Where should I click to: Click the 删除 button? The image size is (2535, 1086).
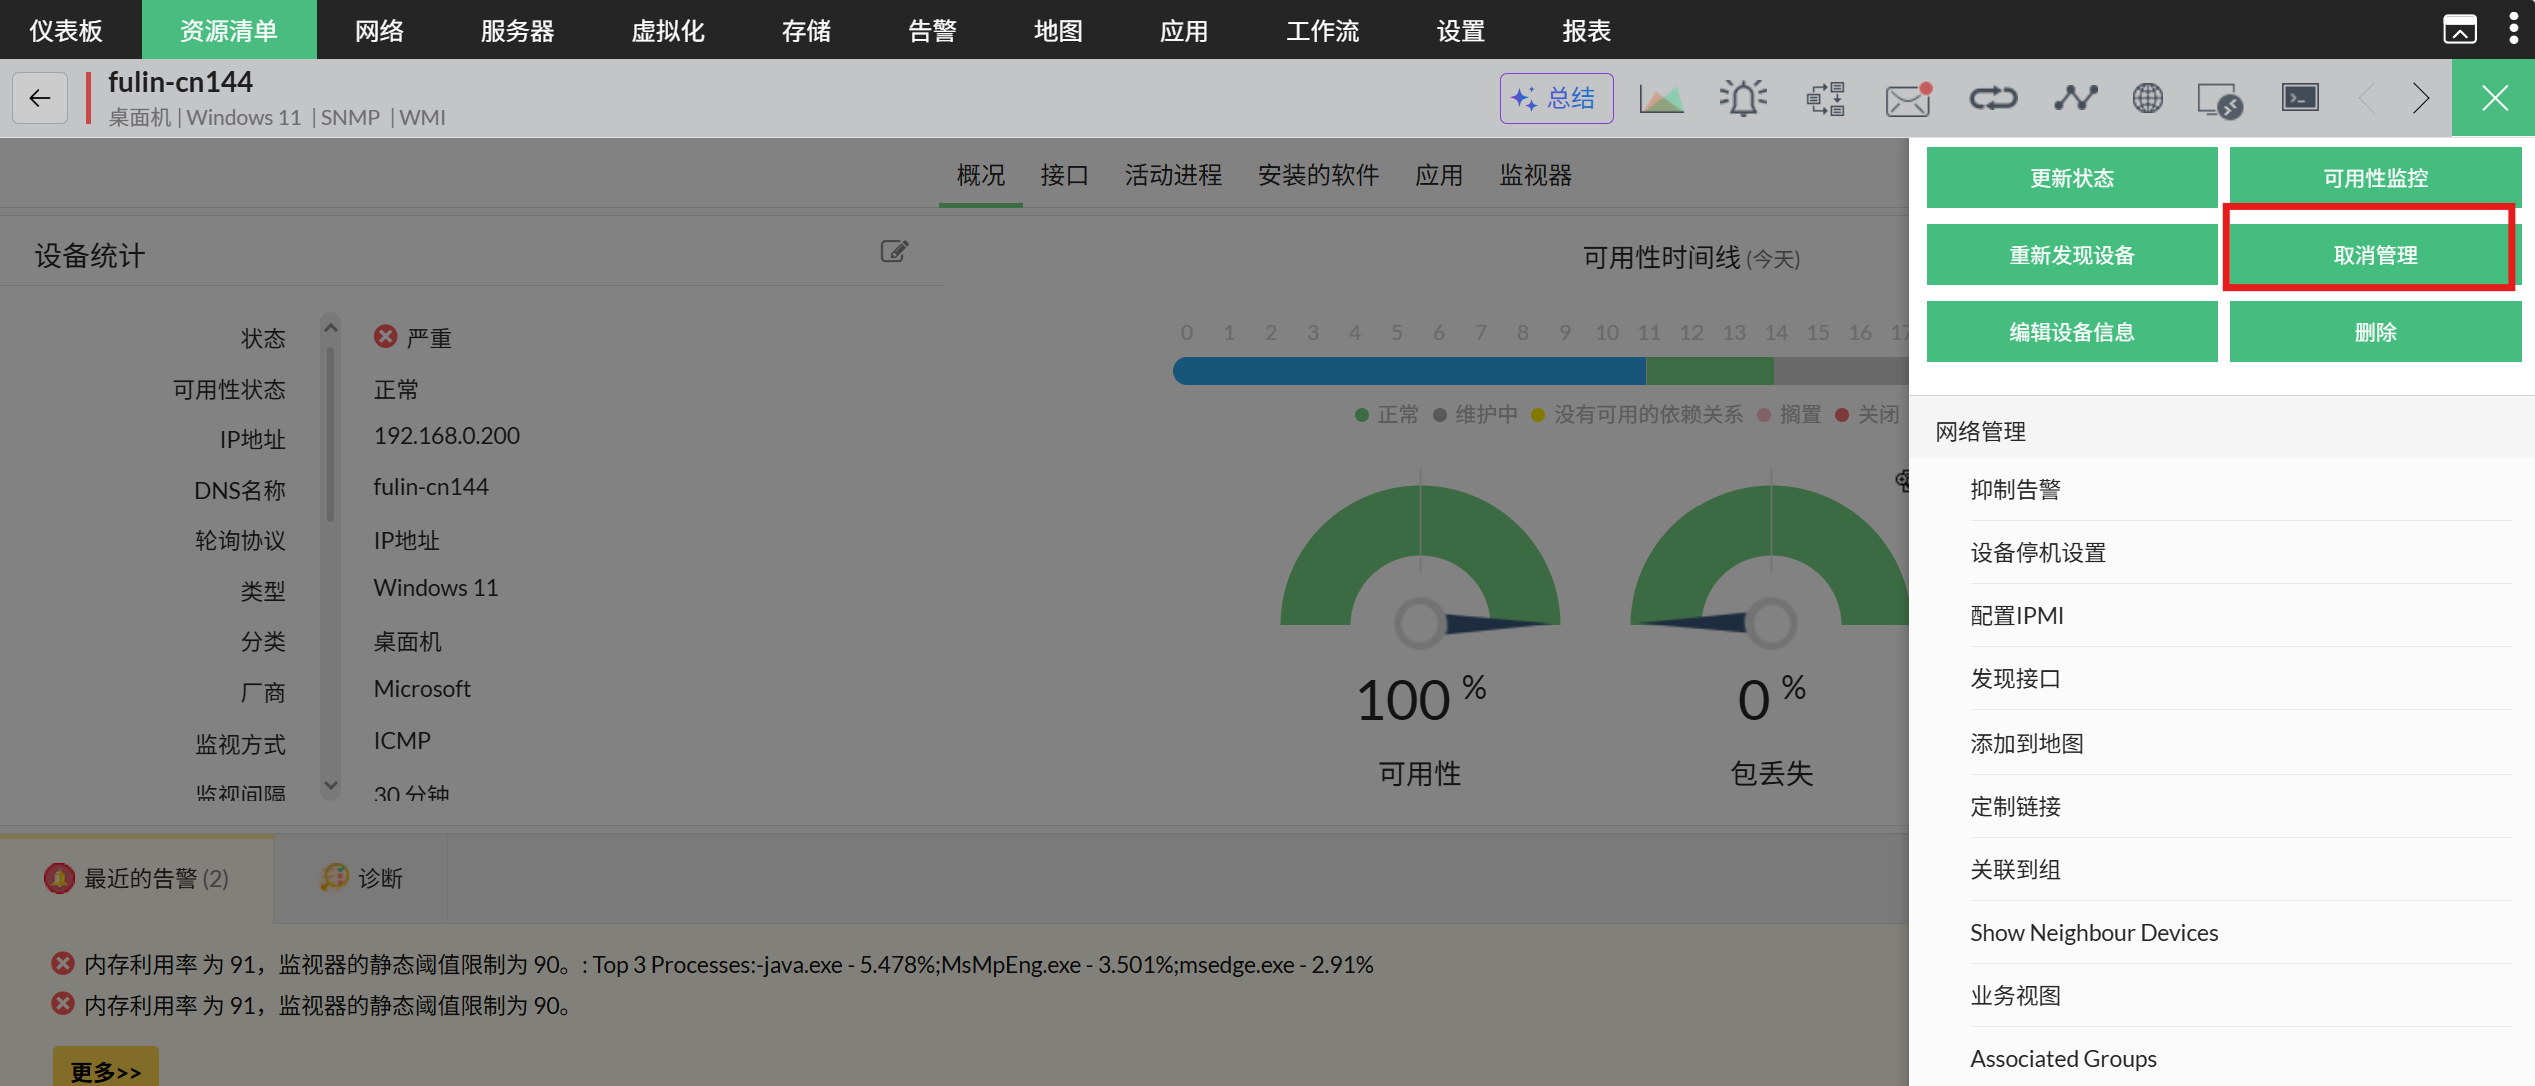pyautogui.click(x=2375, y=332)
